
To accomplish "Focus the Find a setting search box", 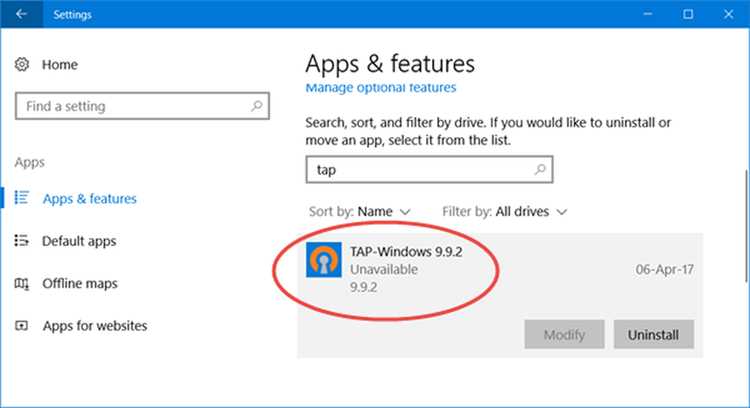I will 142,106.
